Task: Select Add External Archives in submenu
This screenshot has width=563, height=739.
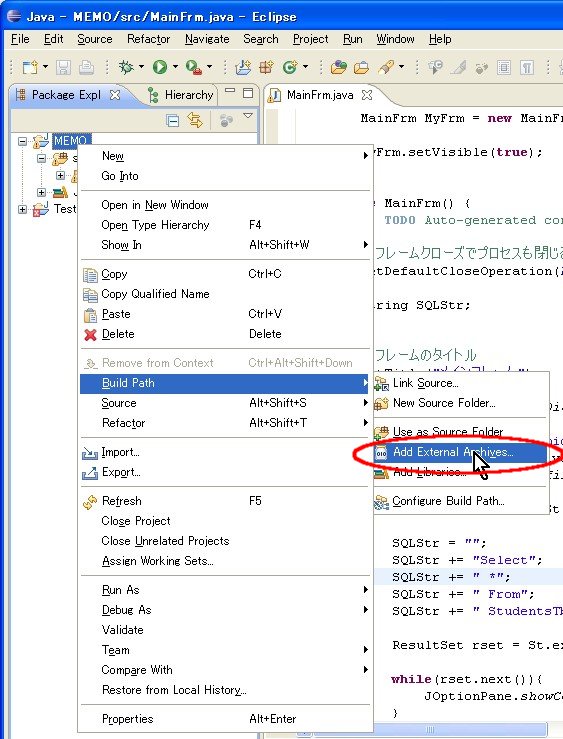Action: (461, 452)
